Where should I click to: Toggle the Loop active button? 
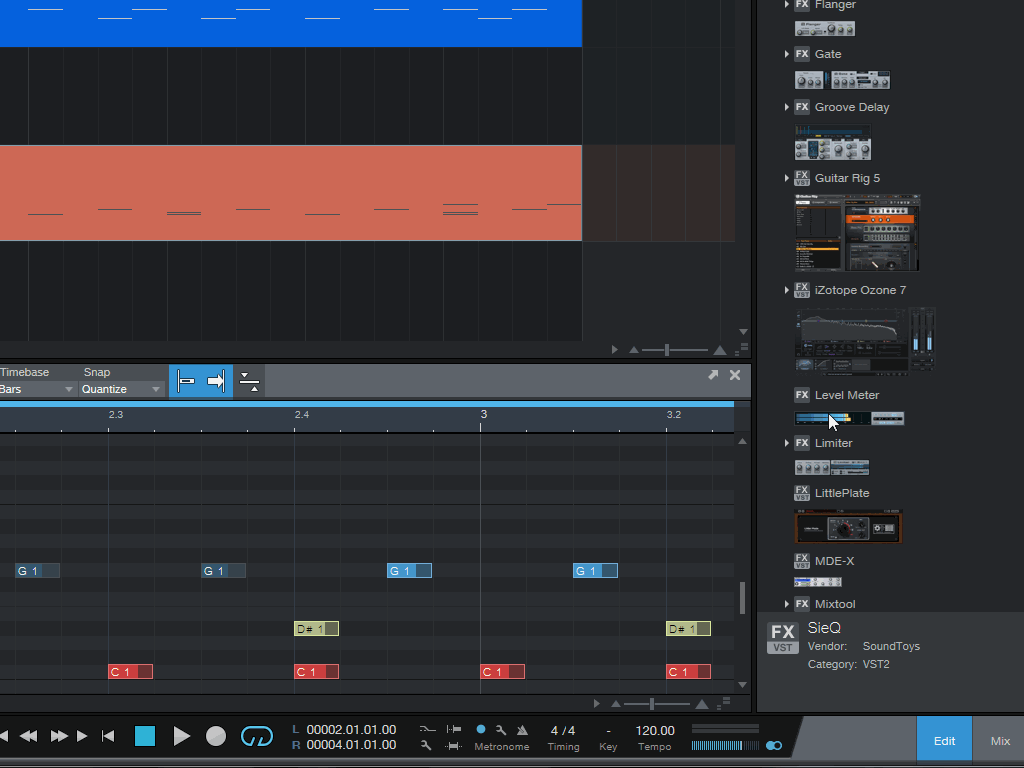(x=257, y=736)
